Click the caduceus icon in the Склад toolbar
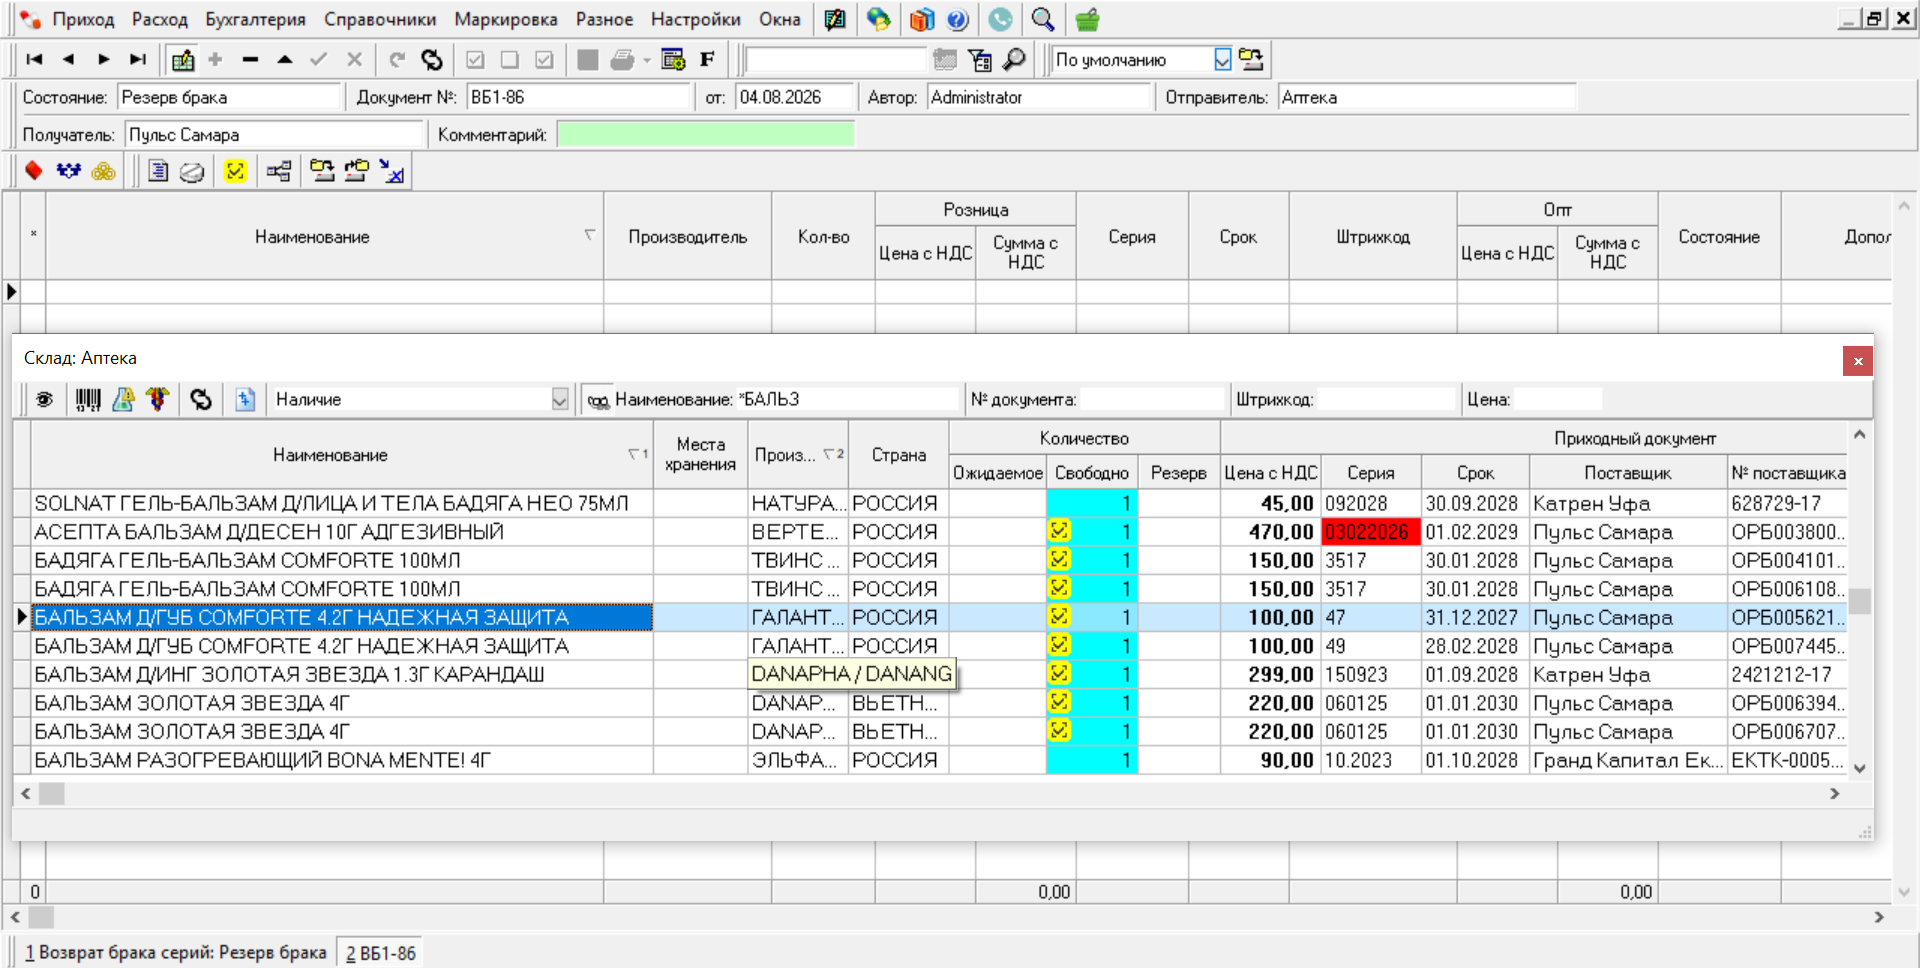 coord(158,400)
